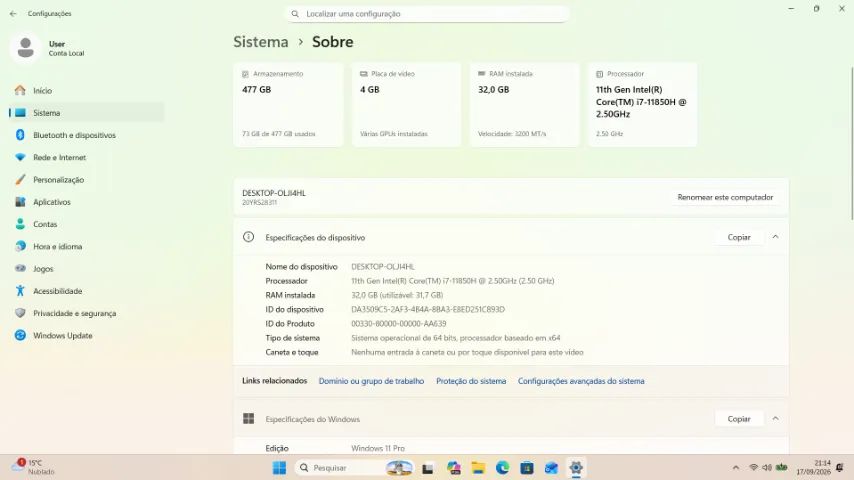Click the Windows logo beside Especificações do Windows
Image resolution: width=854 pixels, height=480 pixels.
tap(248, 418)
